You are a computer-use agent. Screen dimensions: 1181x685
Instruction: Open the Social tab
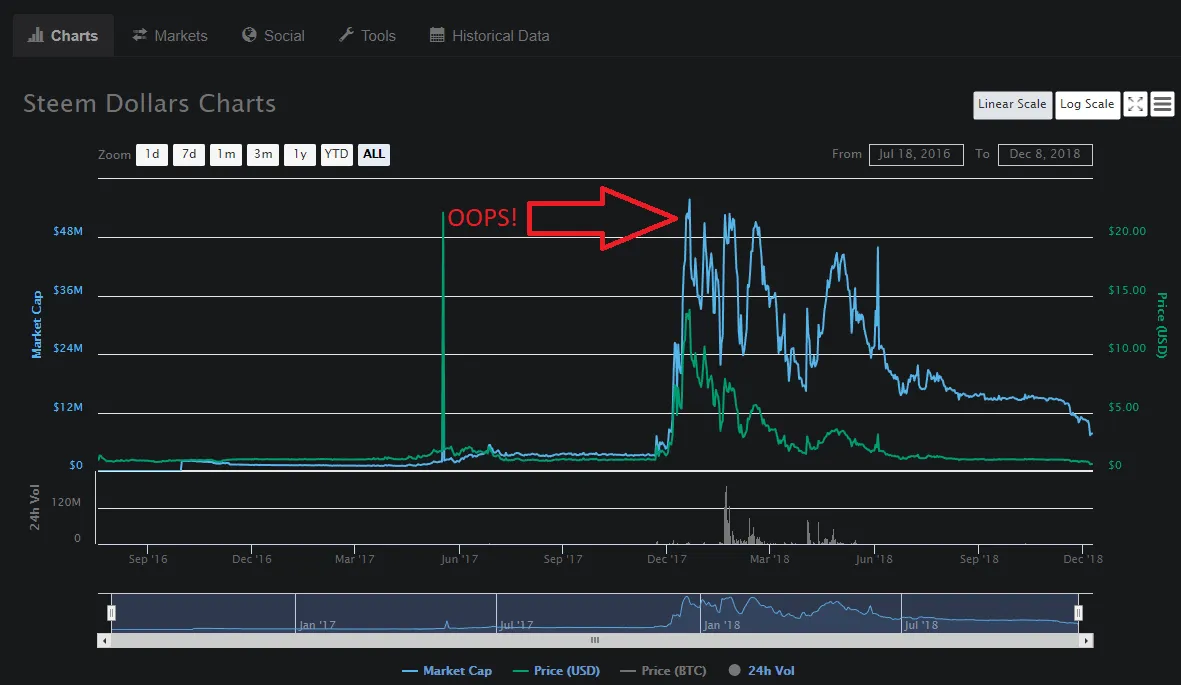tap(273, 35)
